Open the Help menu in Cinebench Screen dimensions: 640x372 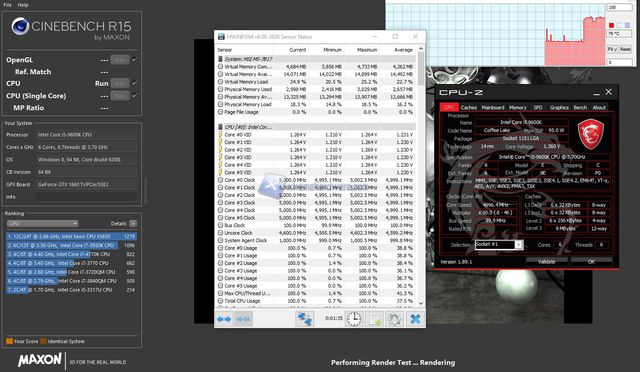tap(23, 5)
